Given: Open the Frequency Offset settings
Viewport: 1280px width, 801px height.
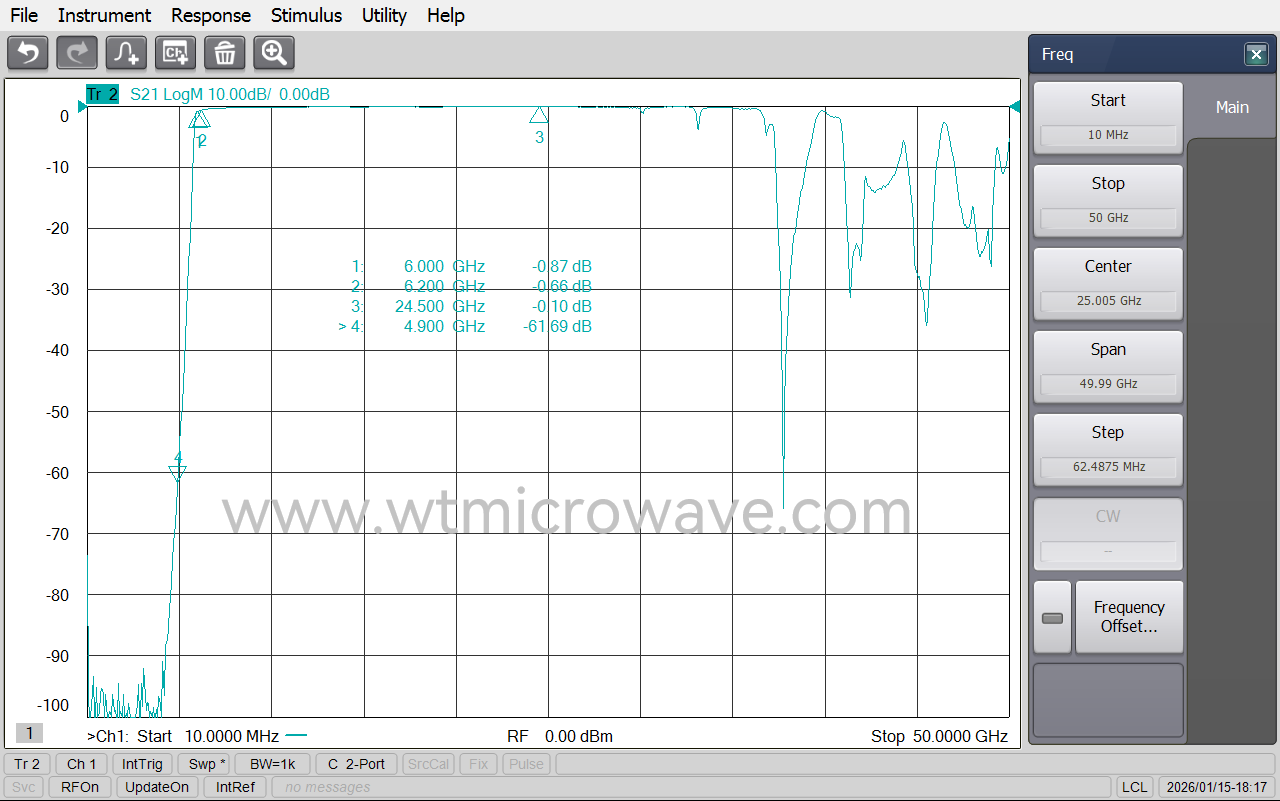Looking at the screenshot, I should click(1129, 617).
